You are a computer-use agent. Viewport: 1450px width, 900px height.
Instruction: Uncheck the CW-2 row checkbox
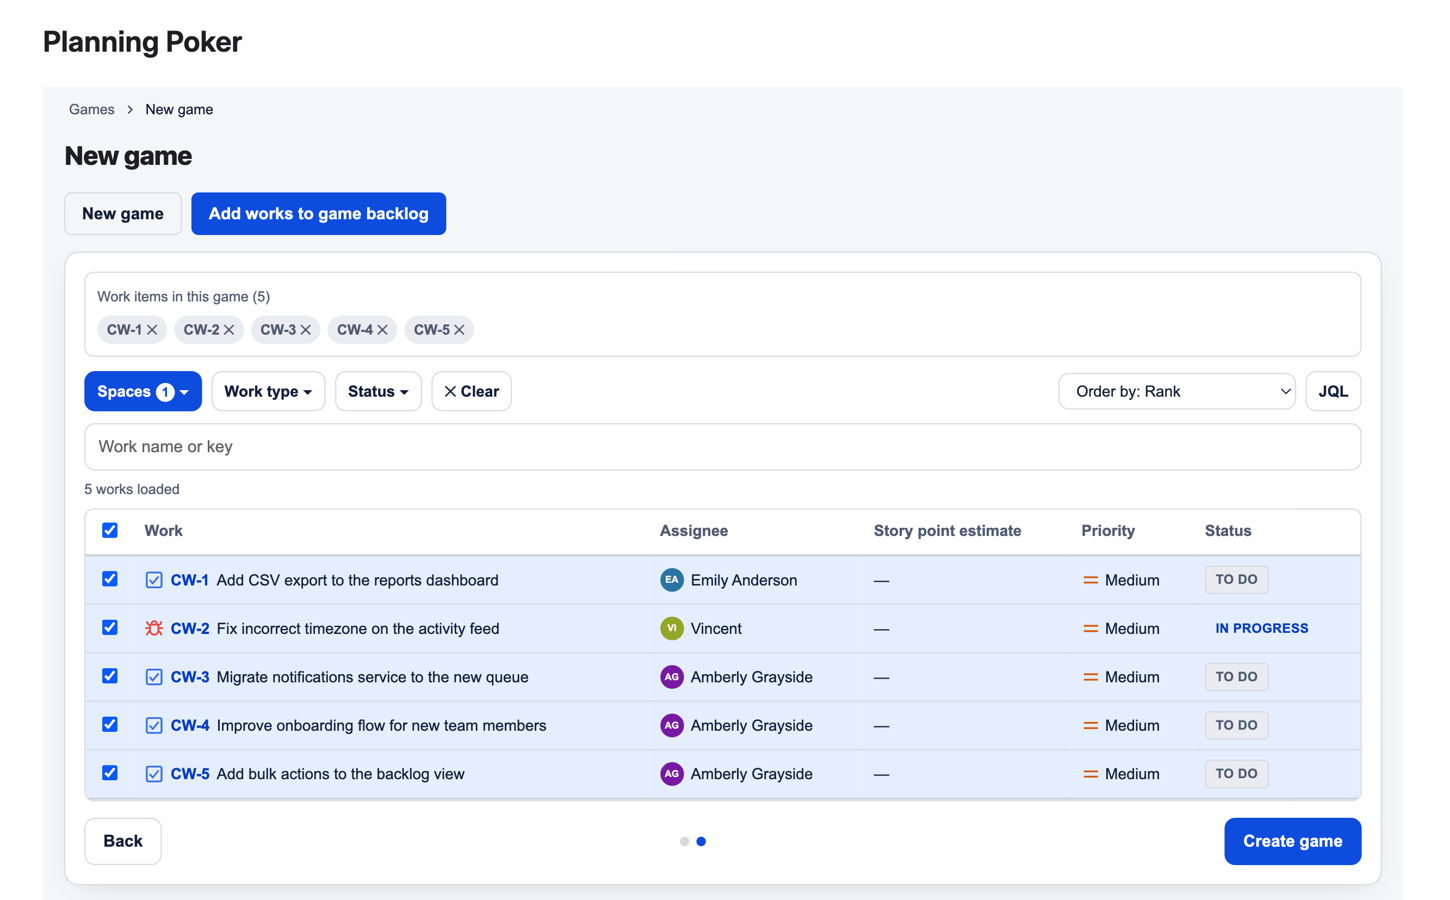click(x=110, y=628)
